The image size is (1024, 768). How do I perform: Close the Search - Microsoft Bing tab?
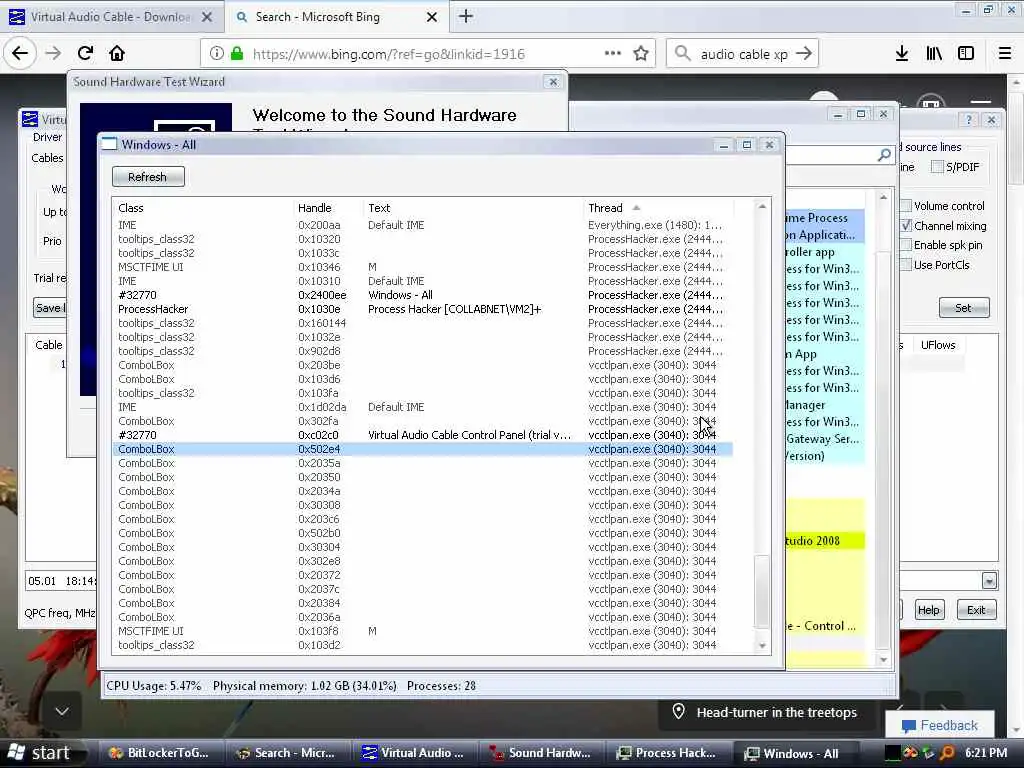pyautogui.click(x=432, y=17)
